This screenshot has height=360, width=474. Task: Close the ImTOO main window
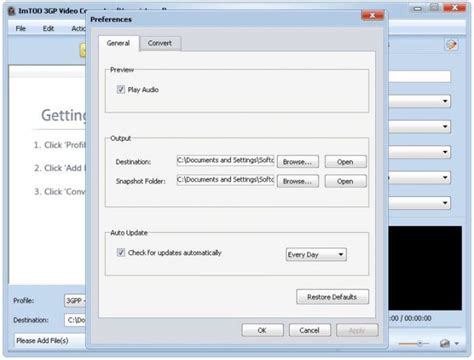(x=455, y=8)
